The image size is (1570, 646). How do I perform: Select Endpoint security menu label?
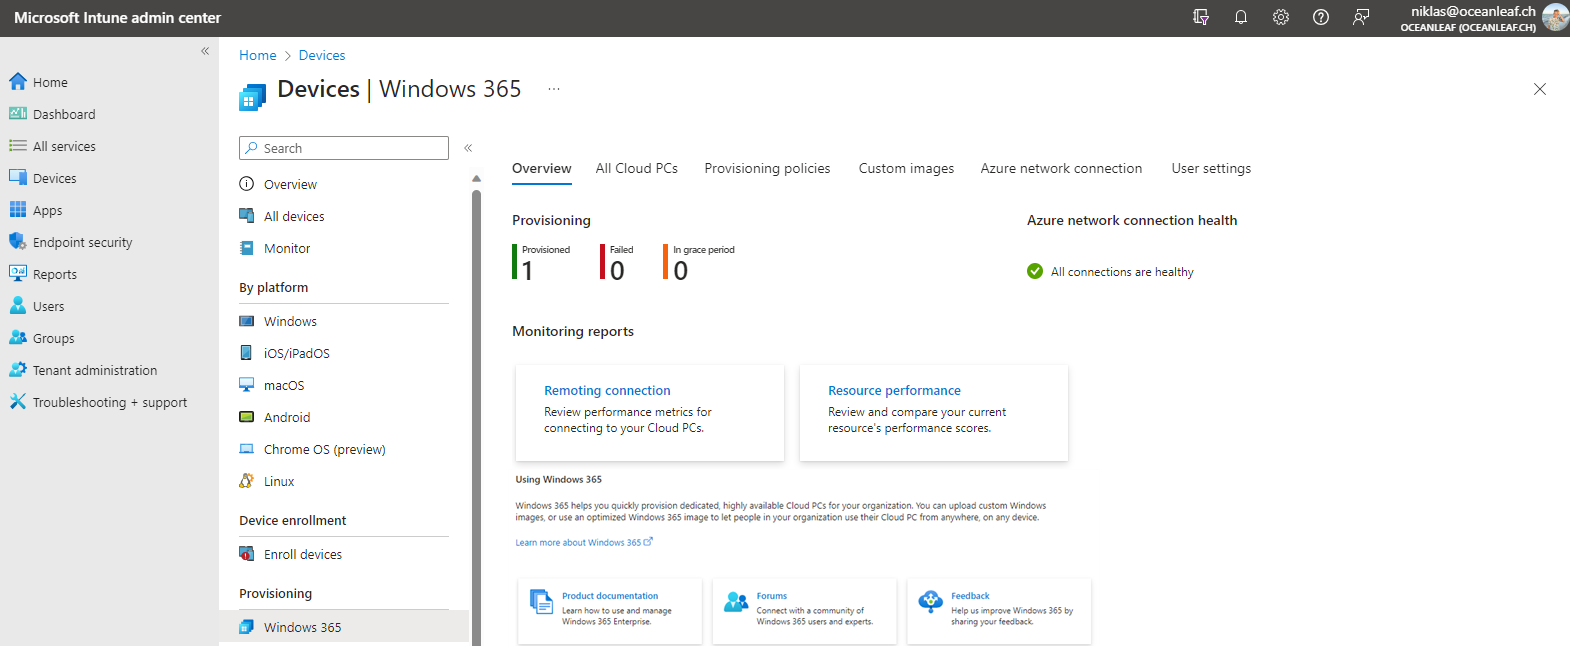tap(82, 242)
